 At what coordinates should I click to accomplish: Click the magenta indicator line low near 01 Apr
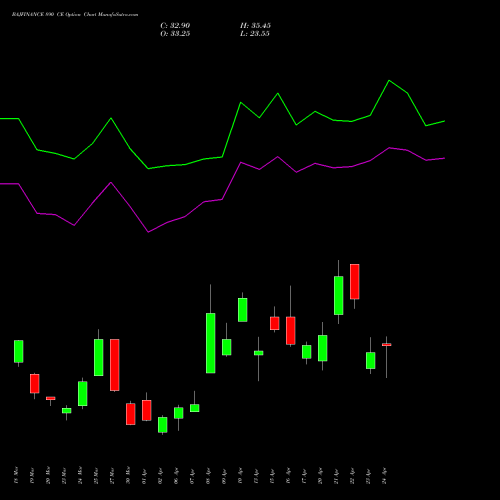[x=148, y=232]
